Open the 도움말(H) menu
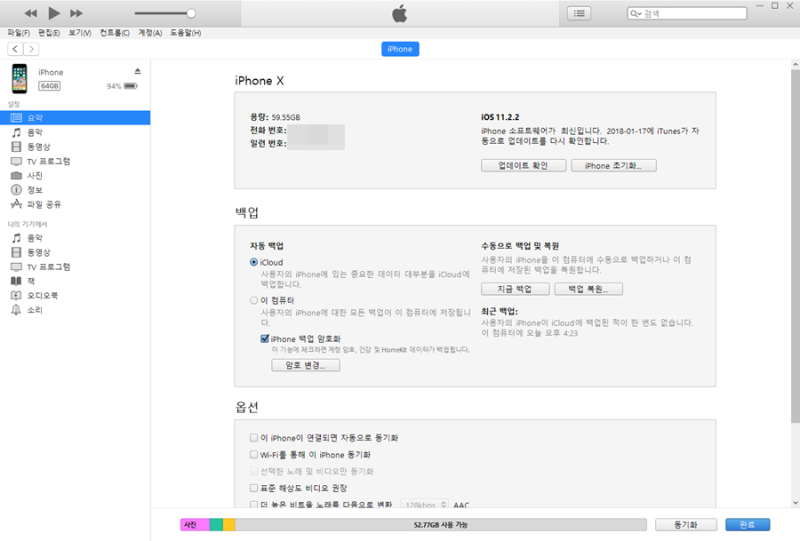Image resolution: width=800 pixels, height=541 pixels. [x=185, y=33]
